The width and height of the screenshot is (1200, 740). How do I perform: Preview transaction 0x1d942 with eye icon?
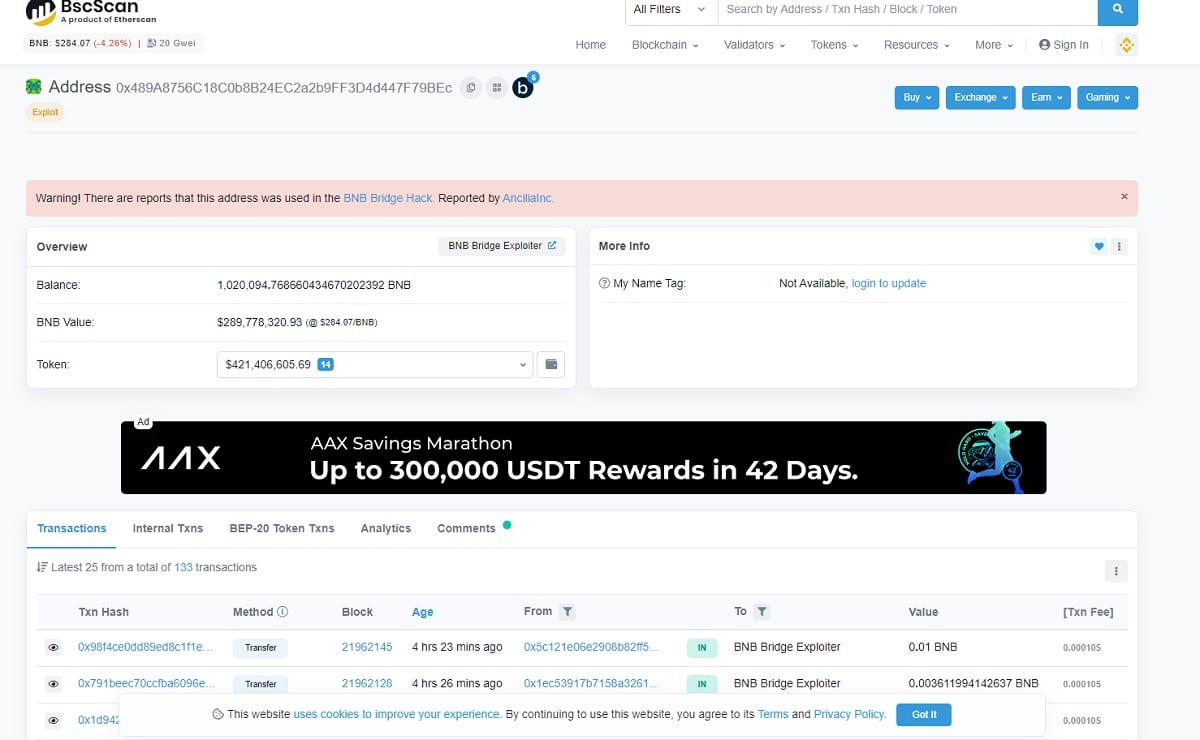coord(53,720)
